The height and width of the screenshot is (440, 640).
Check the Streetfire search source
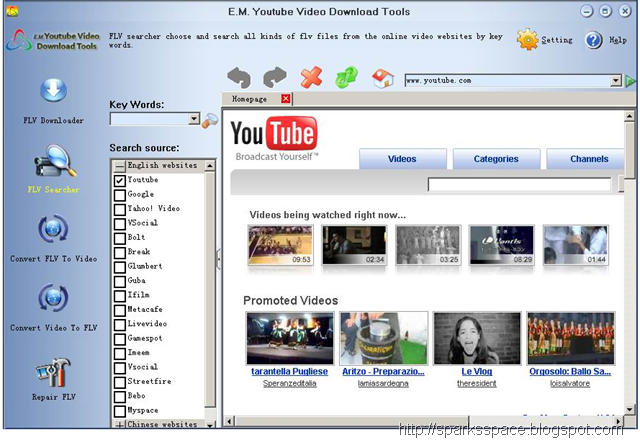tap(120, 382)
